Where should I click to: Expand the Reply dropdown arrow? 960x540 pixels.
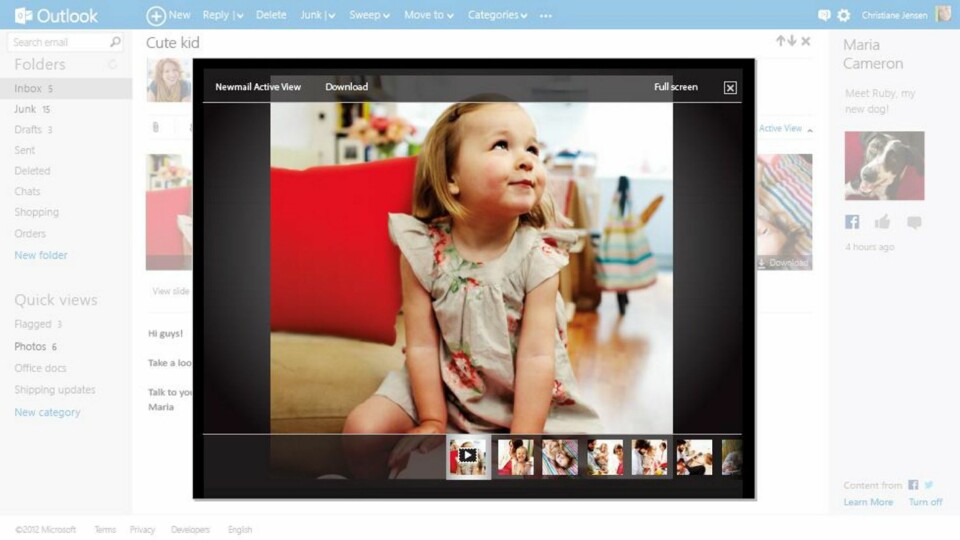[239, 16]
